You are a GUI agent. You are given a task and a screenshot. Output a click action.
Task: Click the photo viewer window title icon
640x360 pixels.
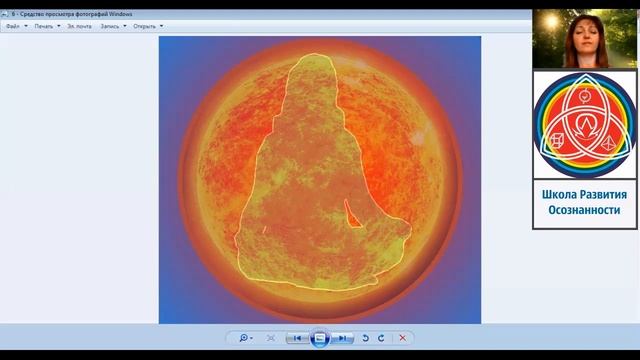(4, 14)
